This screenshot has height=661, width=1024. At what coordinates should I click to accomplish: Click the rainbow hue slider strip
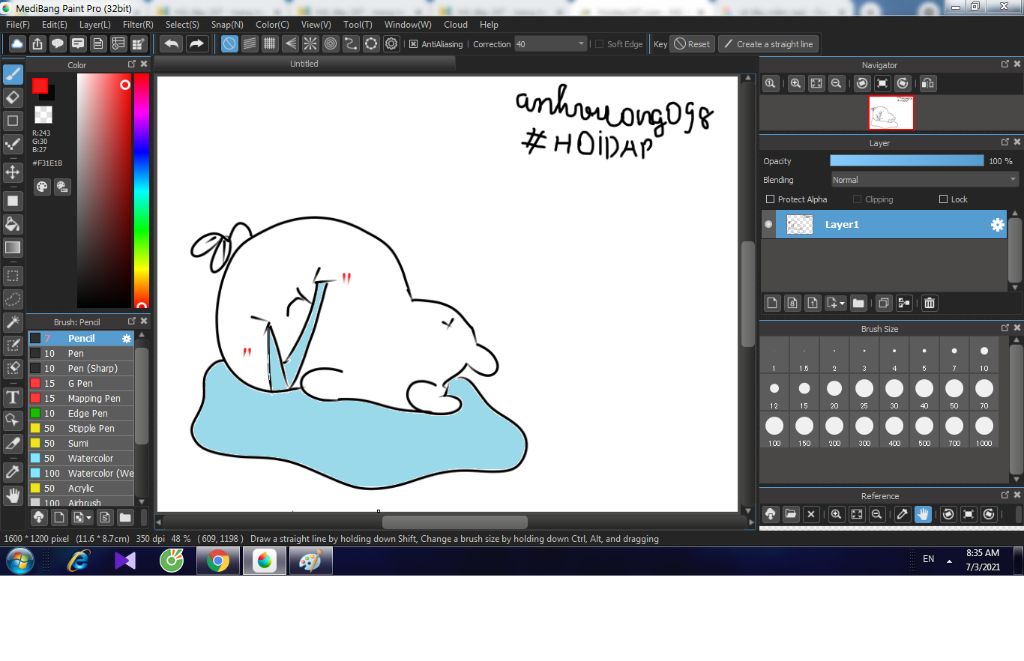click(141, 190)
